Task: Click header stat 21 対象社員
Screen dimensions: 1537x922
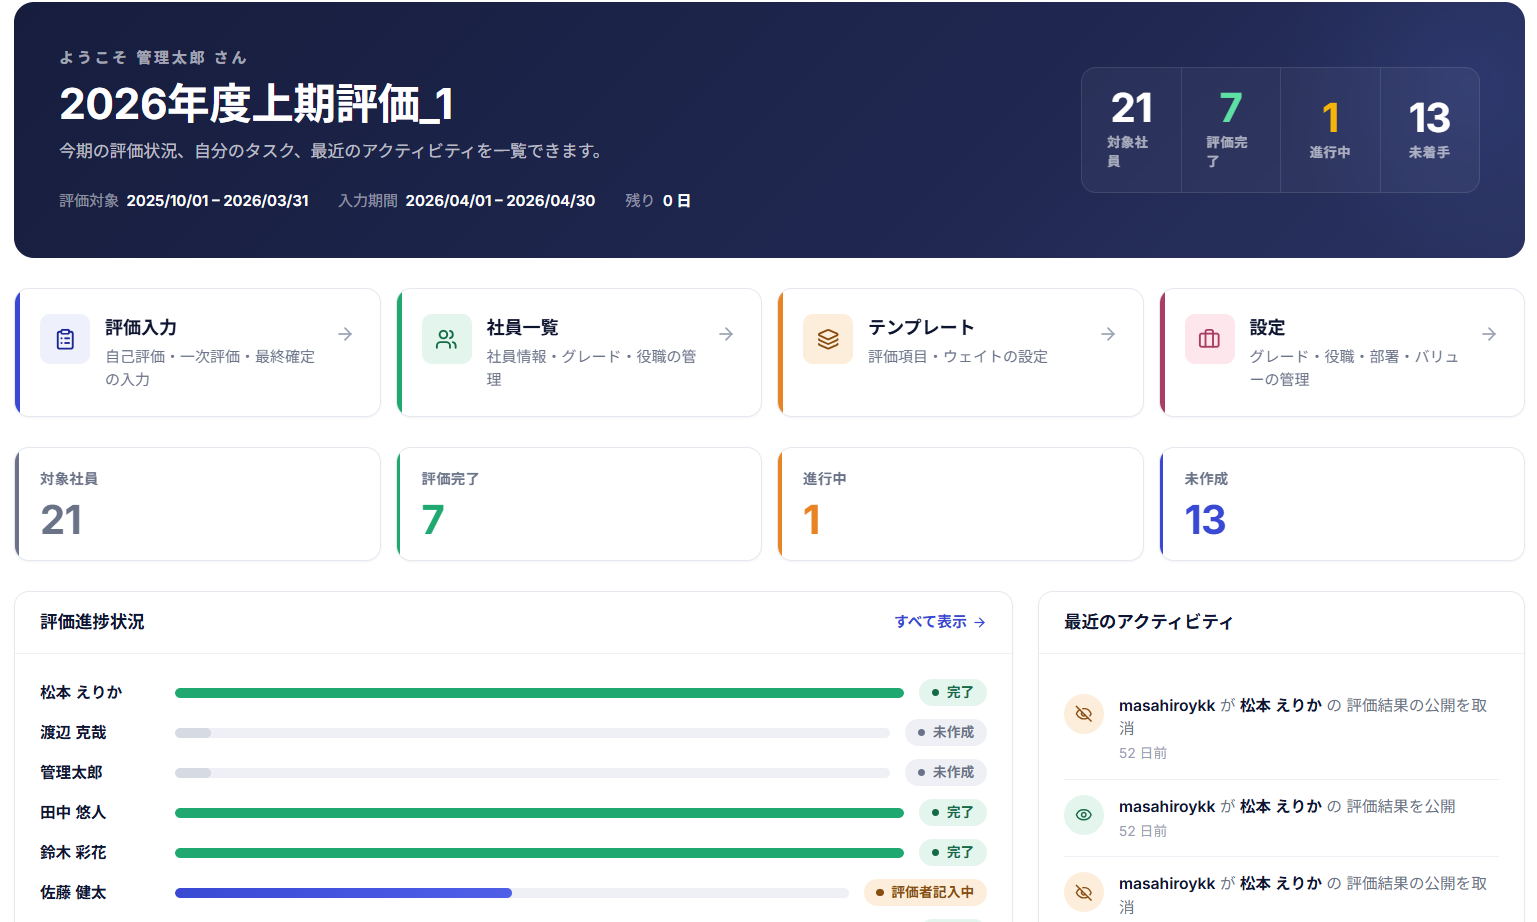Action: point(1132,130)
